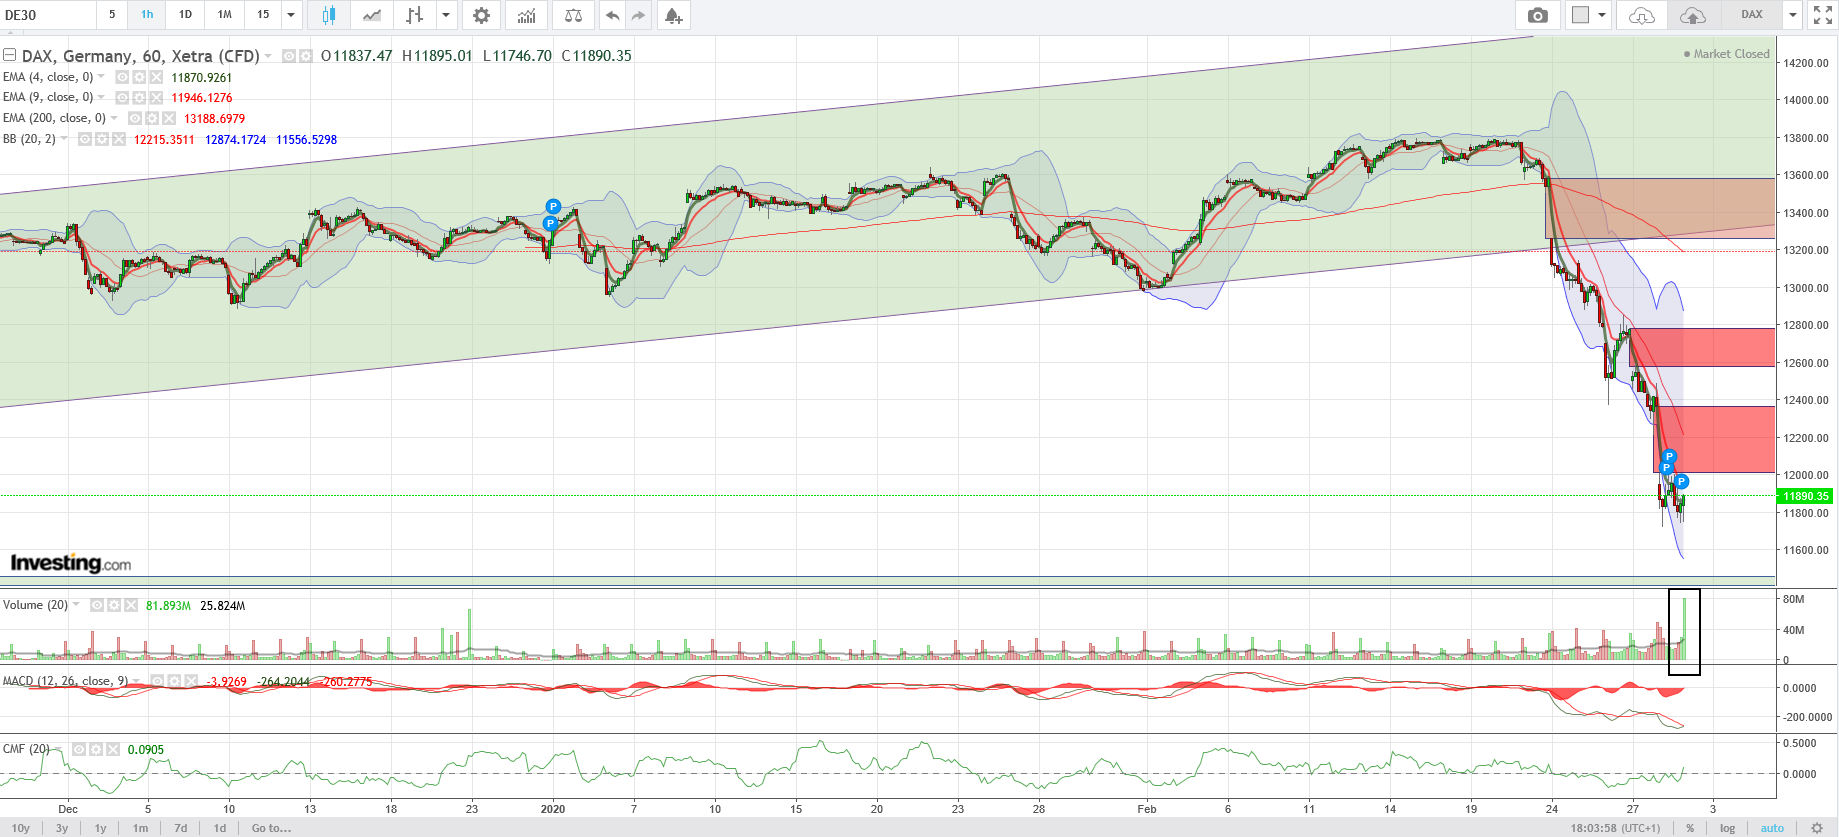Open chart properties gear in toolbar
The height and width of the screenshot is (837, 1839).
pos(482,15)
